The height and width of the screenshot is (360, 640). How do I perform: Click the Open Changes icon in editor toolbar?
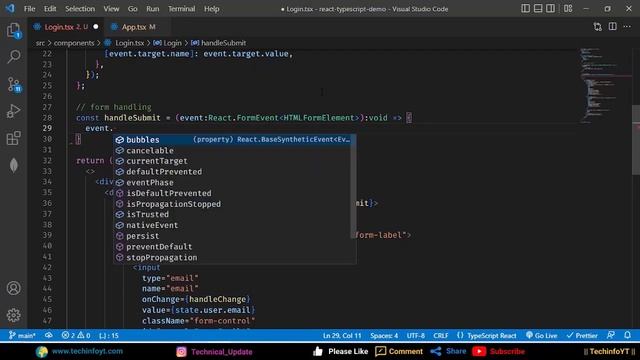click(598, 27)
